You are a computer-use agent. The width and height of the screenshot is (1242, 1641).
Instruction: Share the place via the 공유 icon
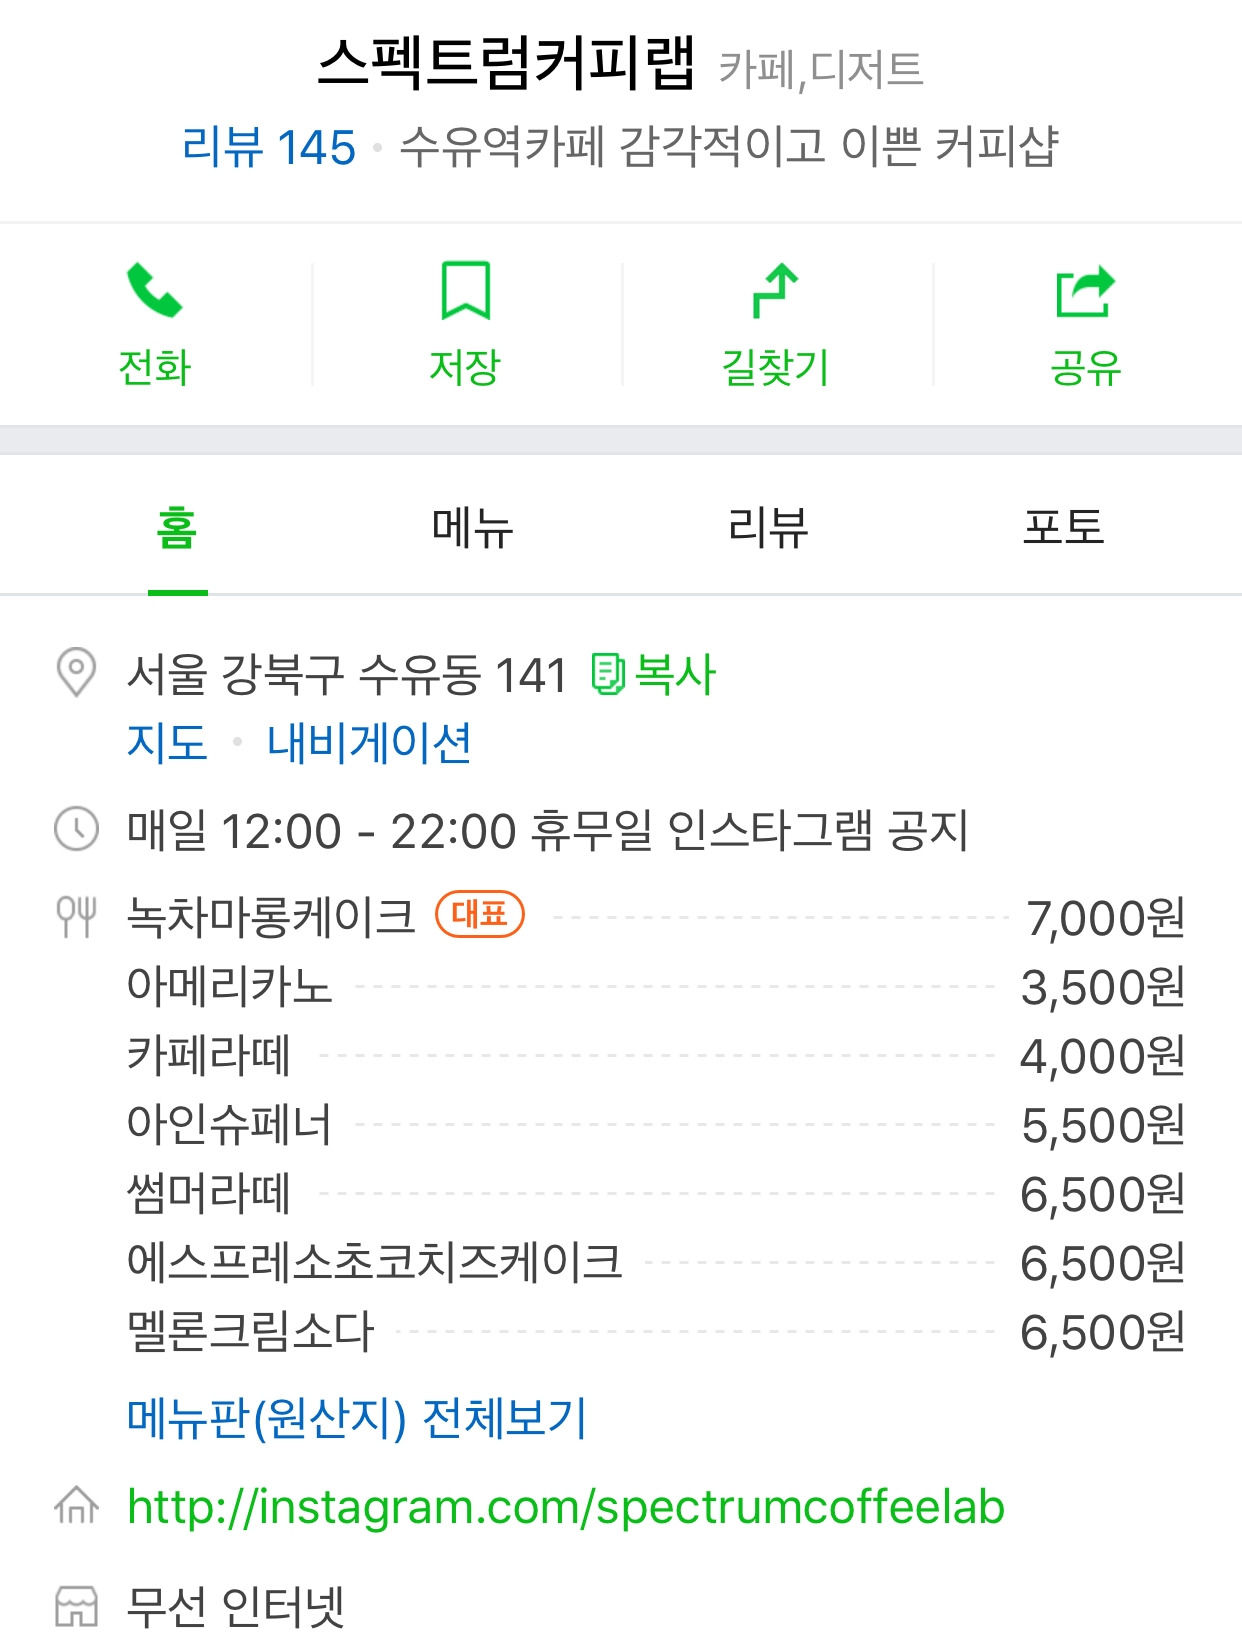(1086, 291)
